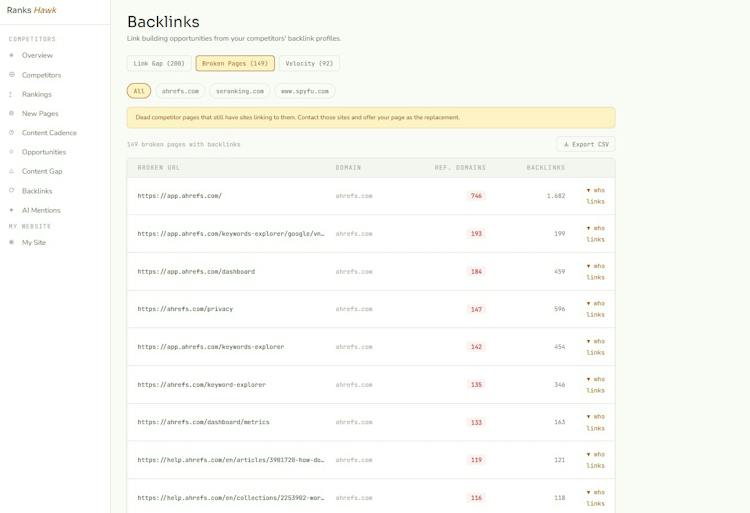Click the 193 referring domains badge
This screenshot has height=513, width=750.
[x=476, y=233]
